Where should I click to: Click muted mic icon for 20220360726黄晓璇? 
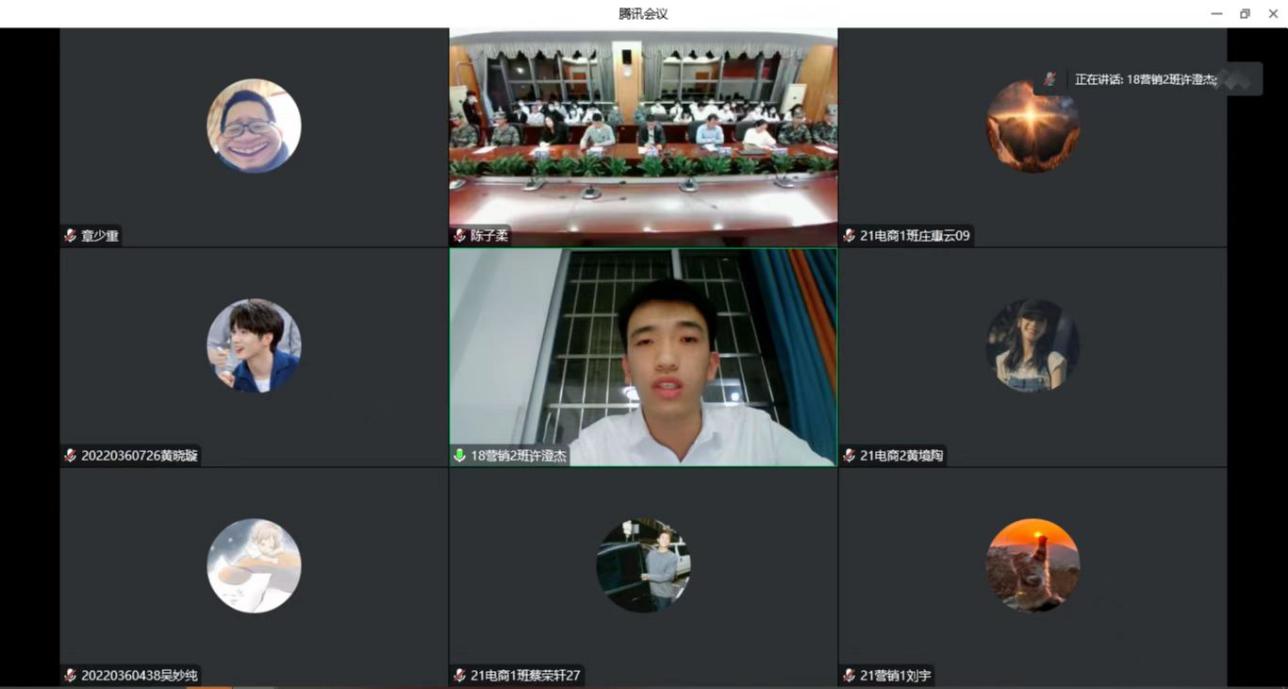70,456
